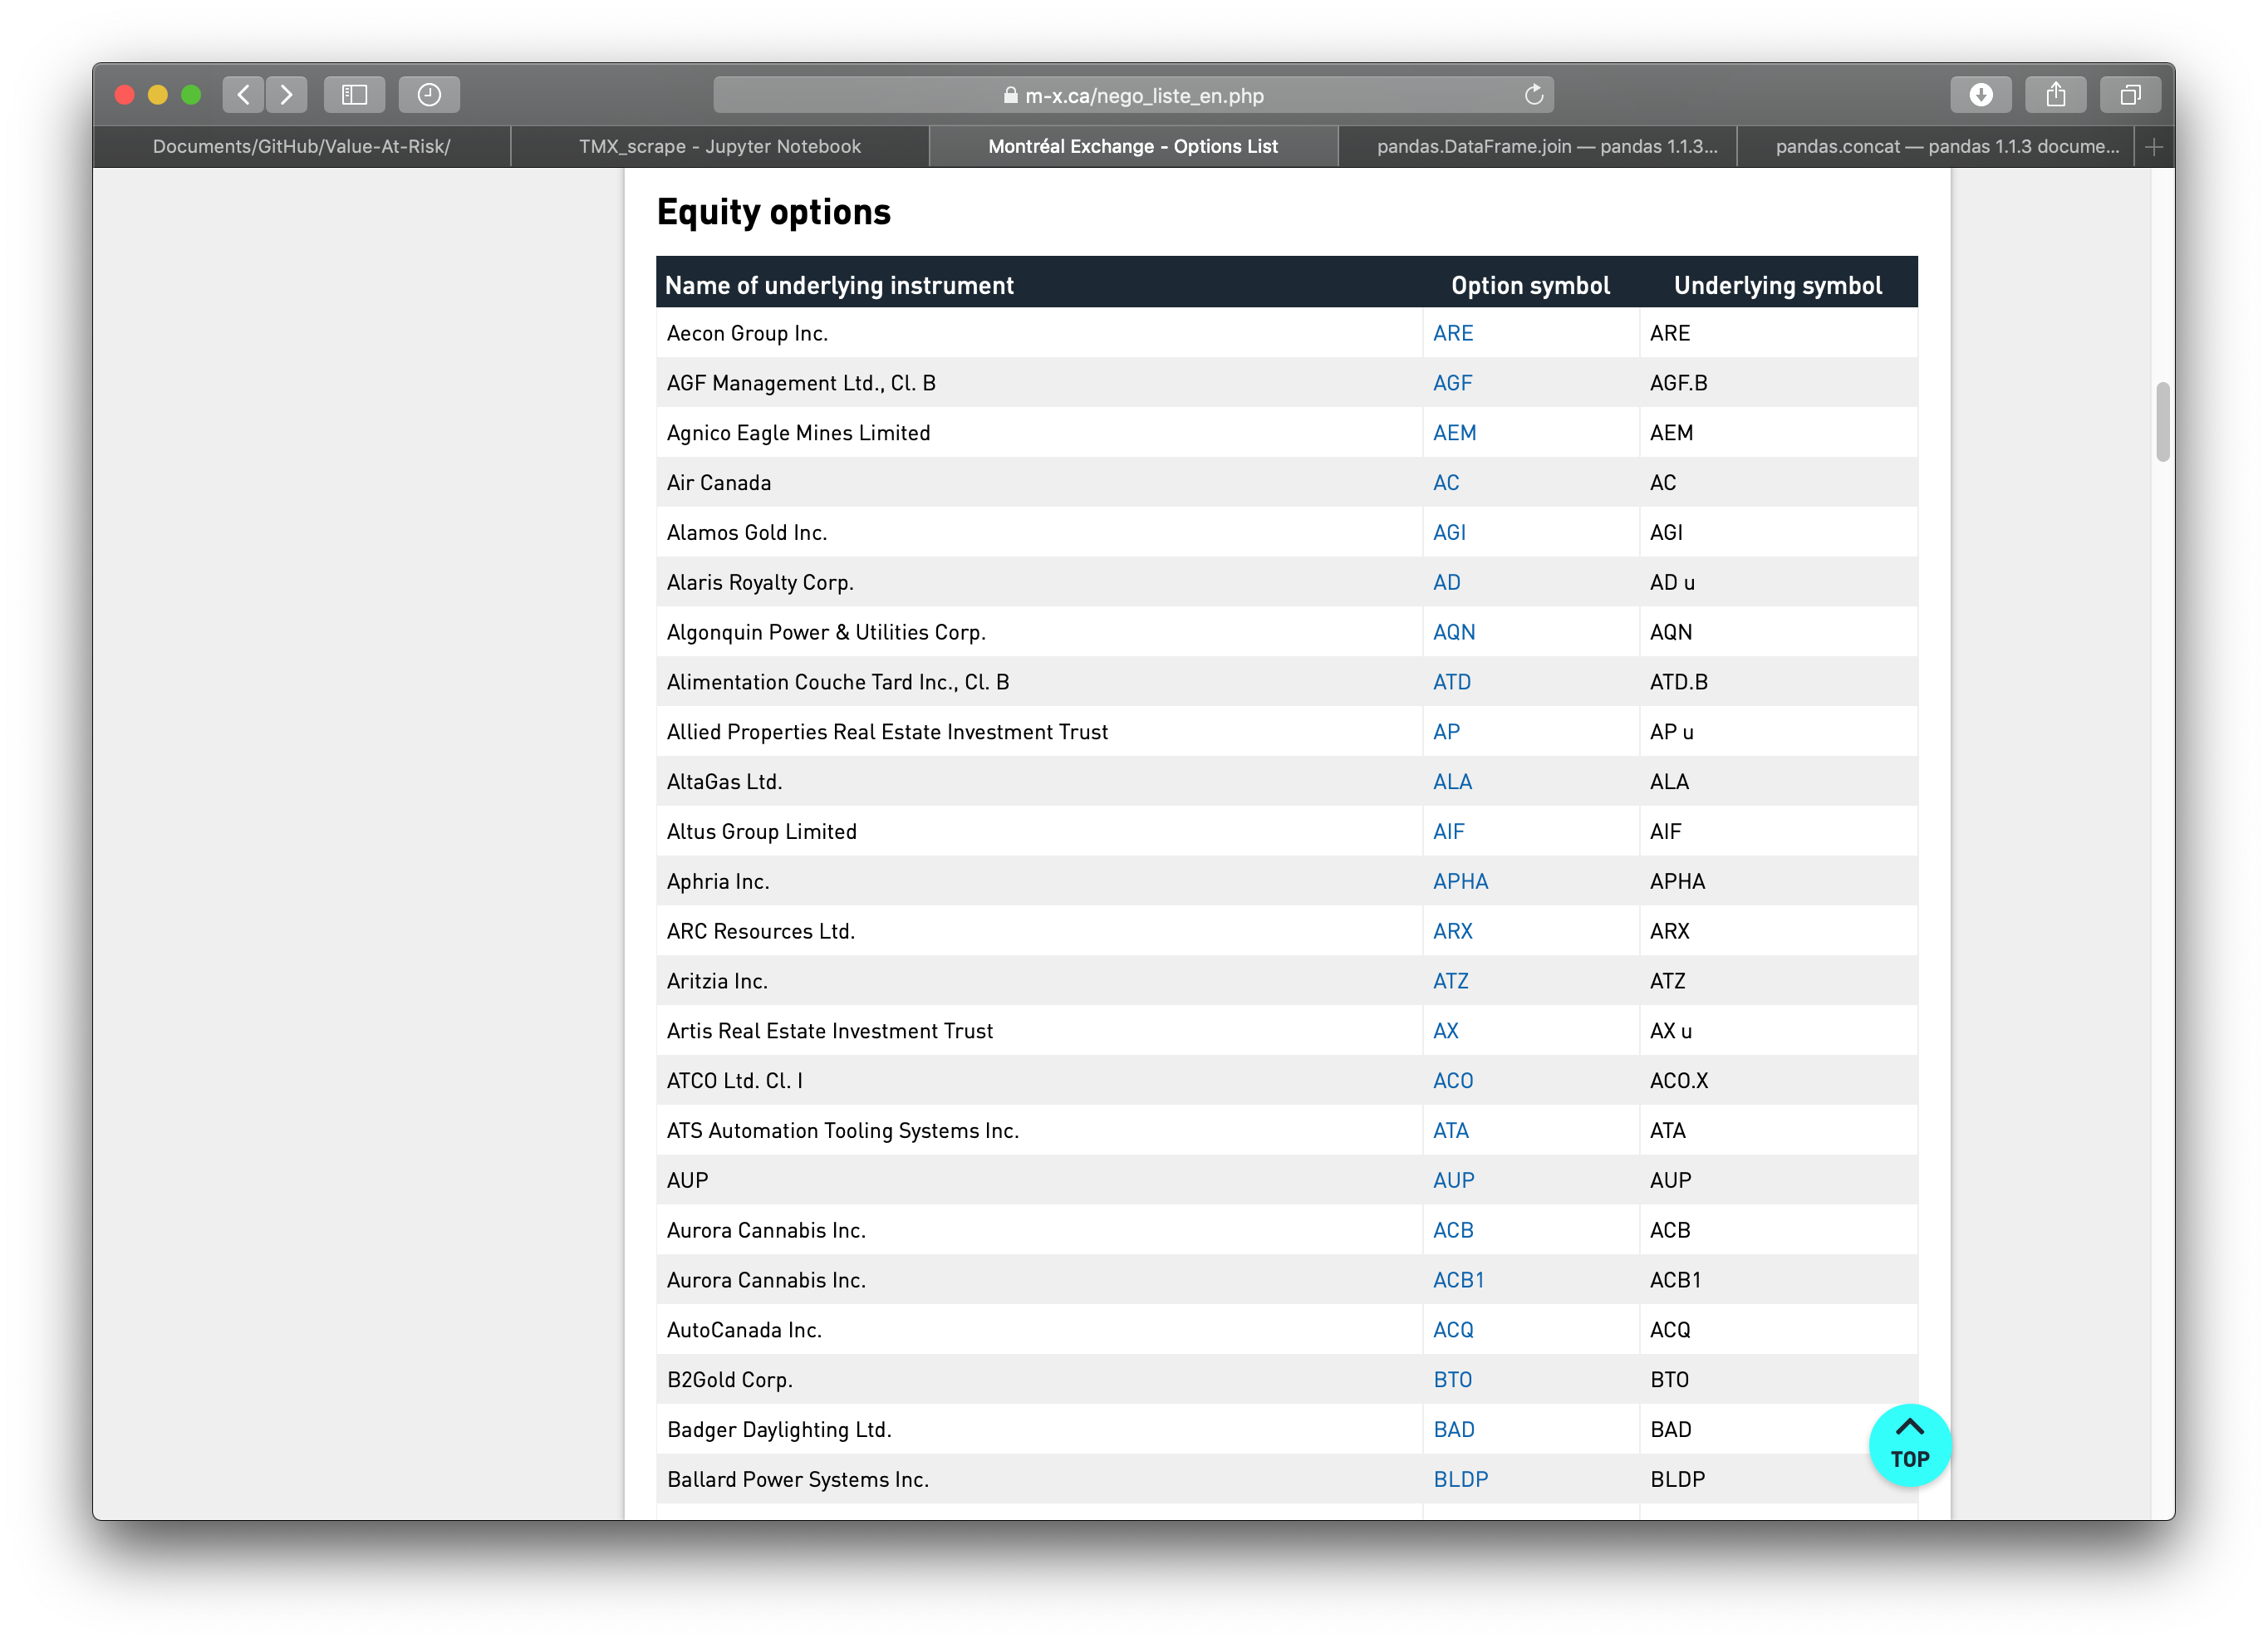Open the Safari sidebar
Viewport: 2268px width, 1643px height.
coord(353,94)
